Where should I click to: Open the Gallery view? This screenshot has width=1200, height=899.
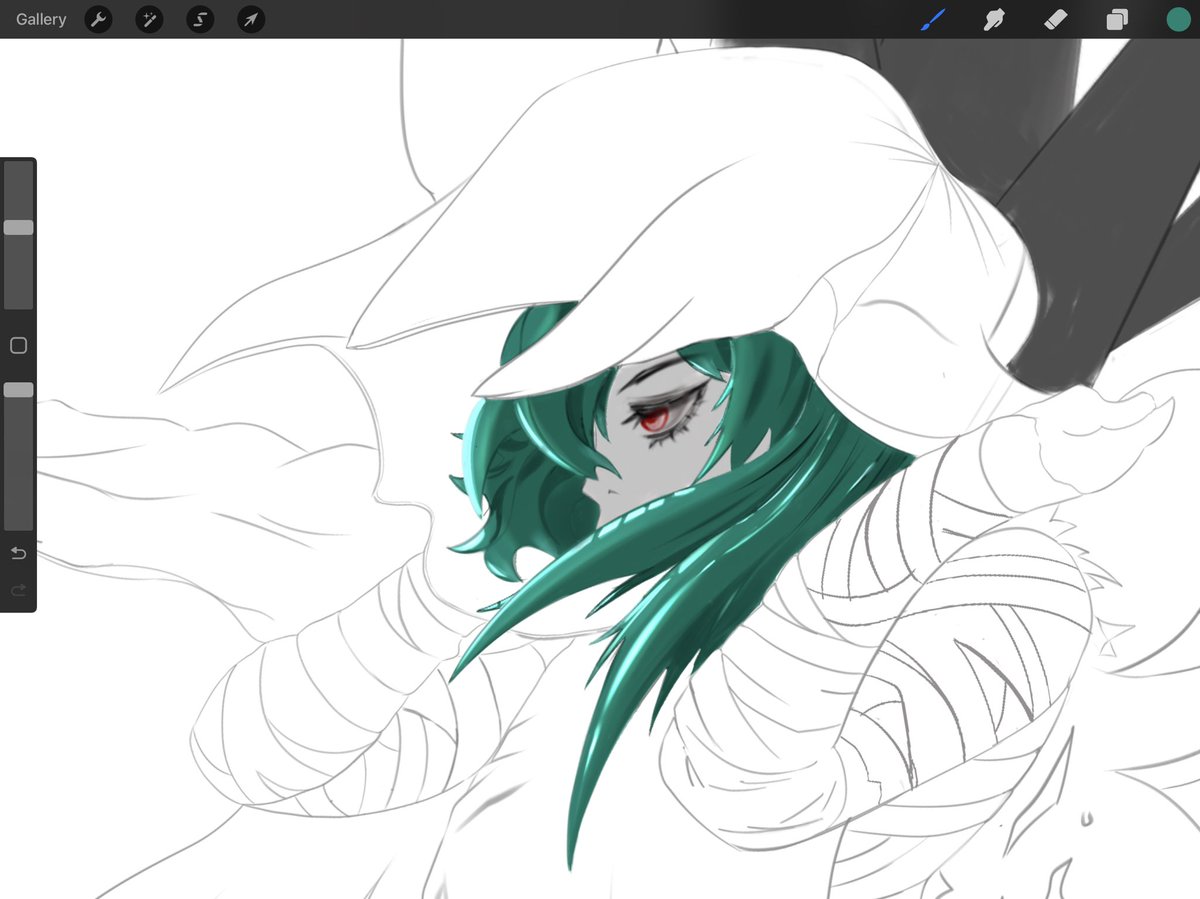point(41,19)
